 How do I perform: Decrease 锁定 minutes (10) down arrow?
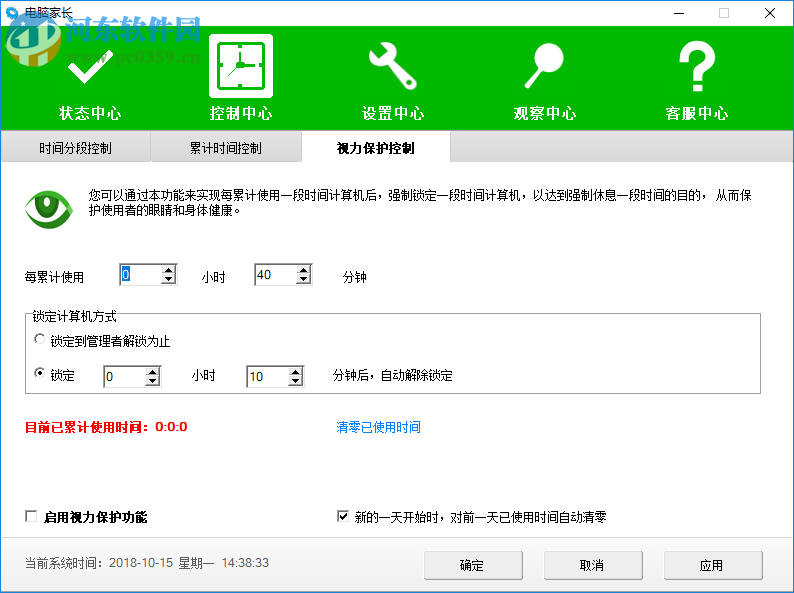point(296,381)
